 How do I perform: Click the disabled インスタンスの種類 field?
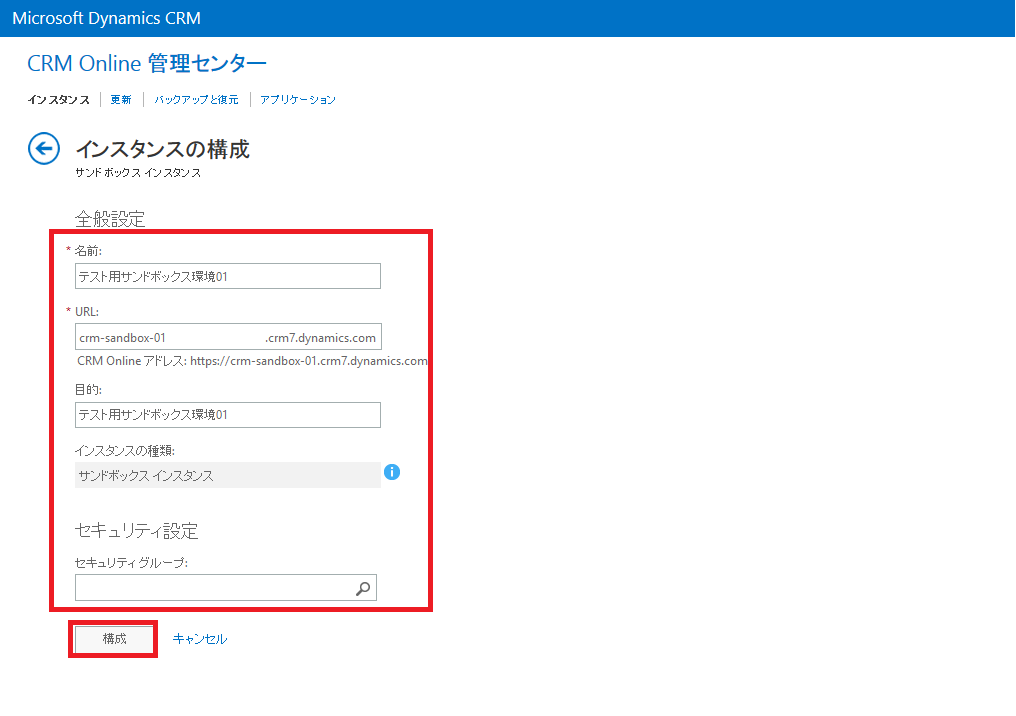[x=228, y=475]
